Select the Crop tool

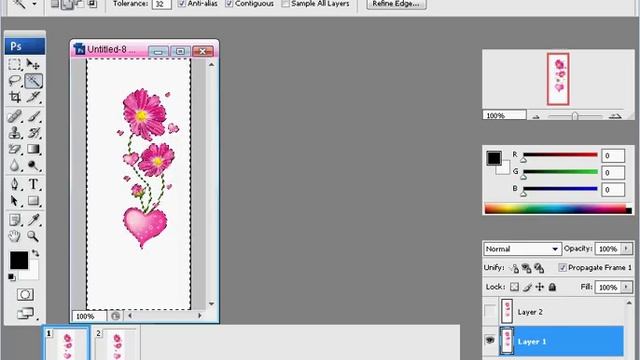pyautogui.click(x=15, y=97)
